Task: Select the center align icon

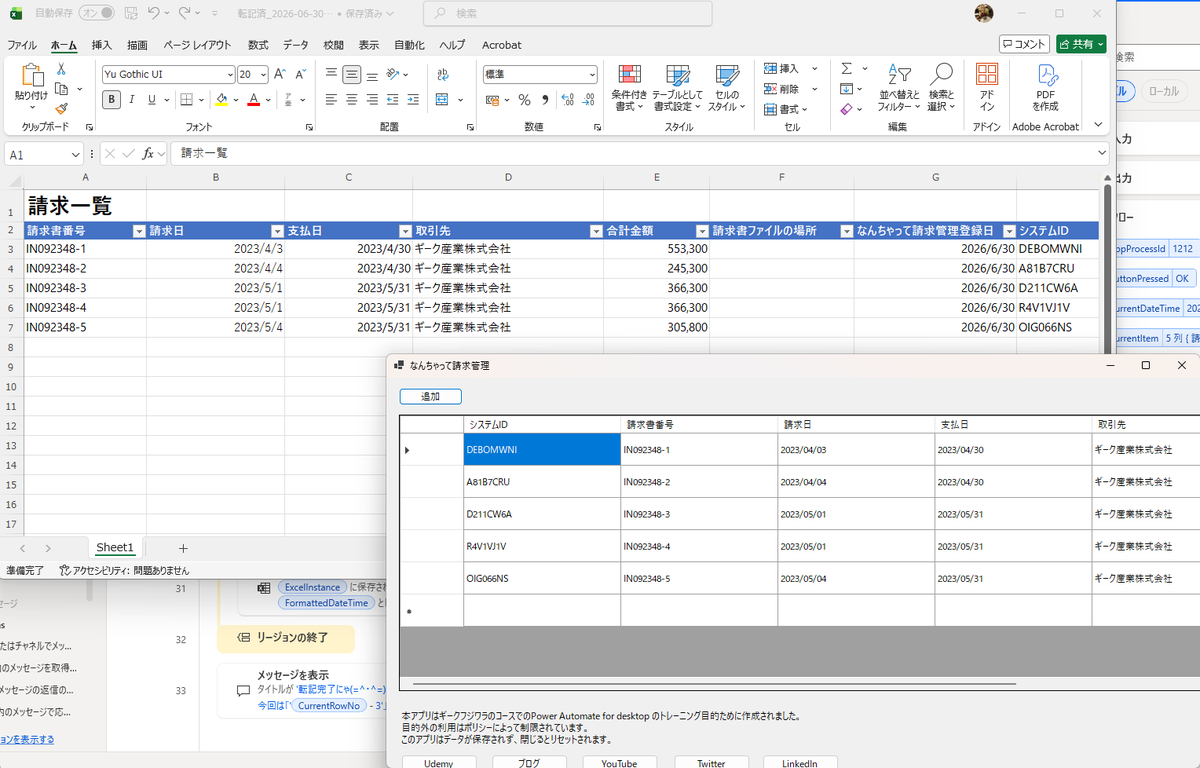Action: [352, 100]
